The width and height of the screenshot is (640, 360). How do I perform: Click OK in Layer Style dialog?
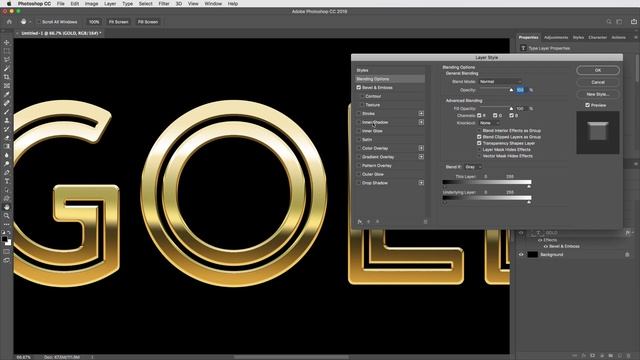598,70
